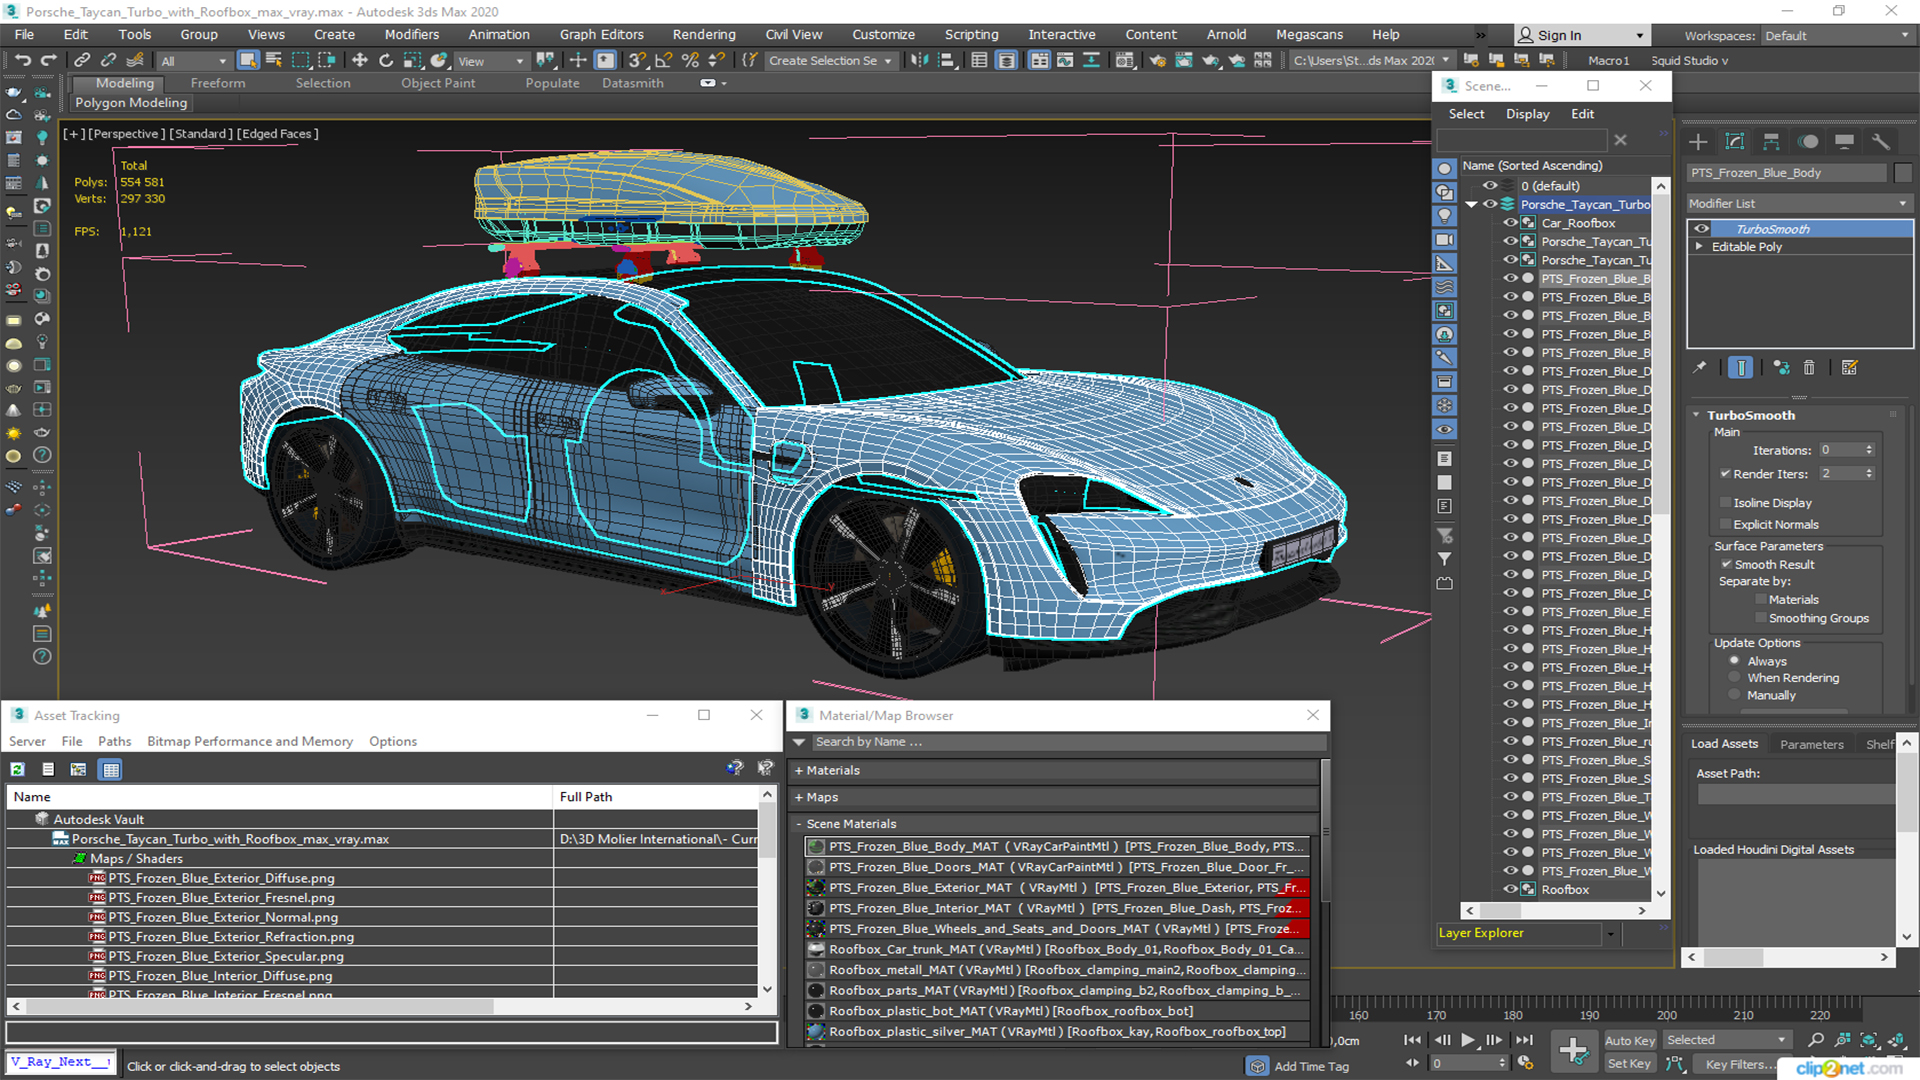Go to End frame playback button
This screenshot has height=1080, width=1920.
[1523, 1041]
